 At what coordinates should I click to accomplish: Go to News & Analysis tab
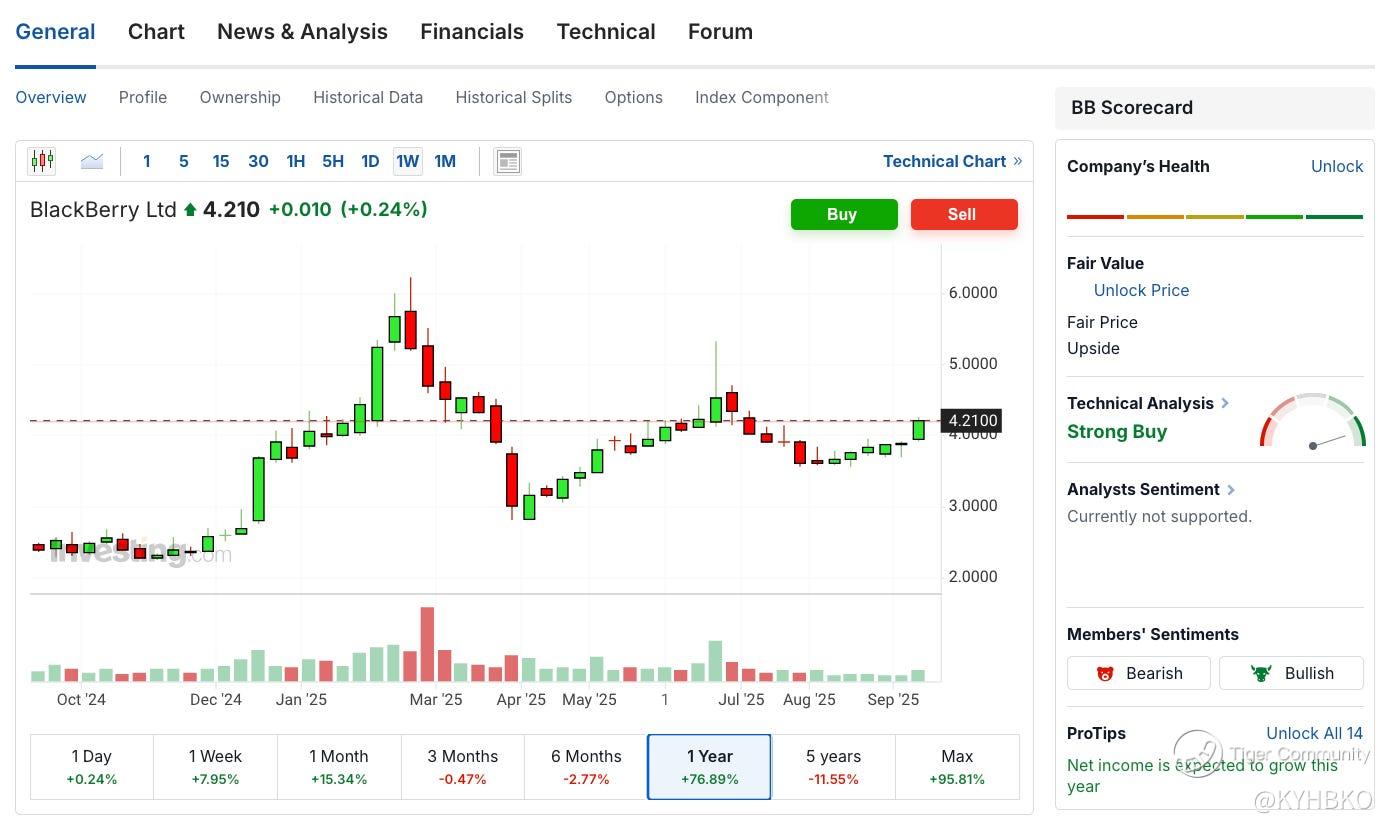pyautogui.click(x=302, y=32)
